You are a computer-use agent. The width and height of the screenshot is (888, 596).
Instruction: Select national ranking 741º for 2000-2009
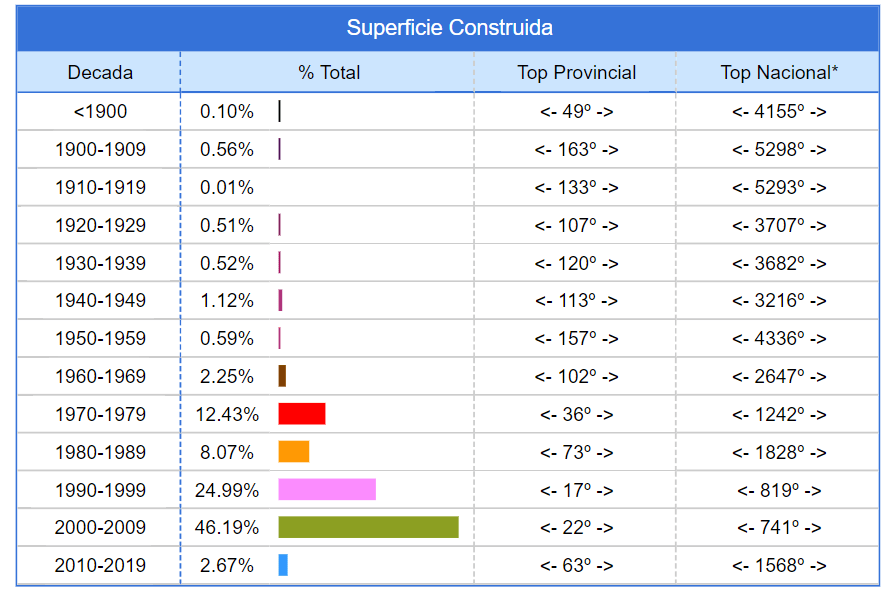point(779,527)
